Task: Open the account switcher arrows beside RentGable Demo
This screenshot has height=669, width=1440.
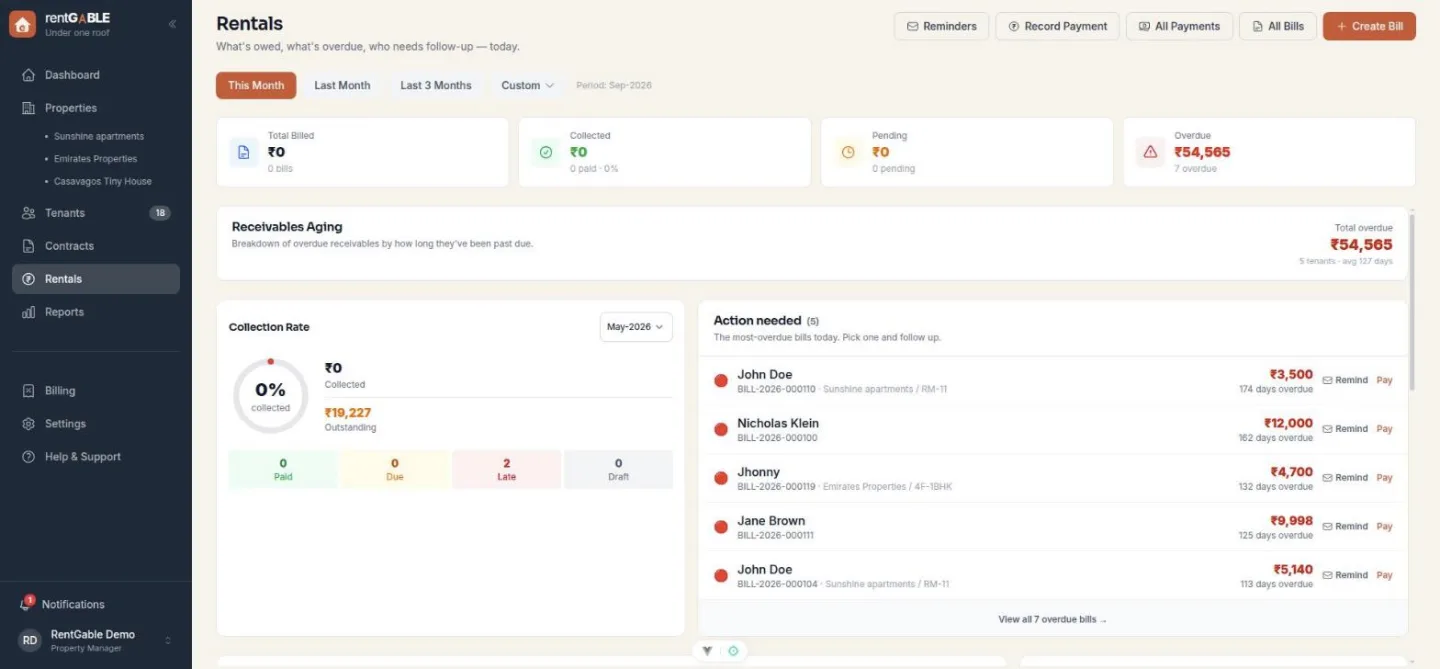Action: [x=168, y=640]
